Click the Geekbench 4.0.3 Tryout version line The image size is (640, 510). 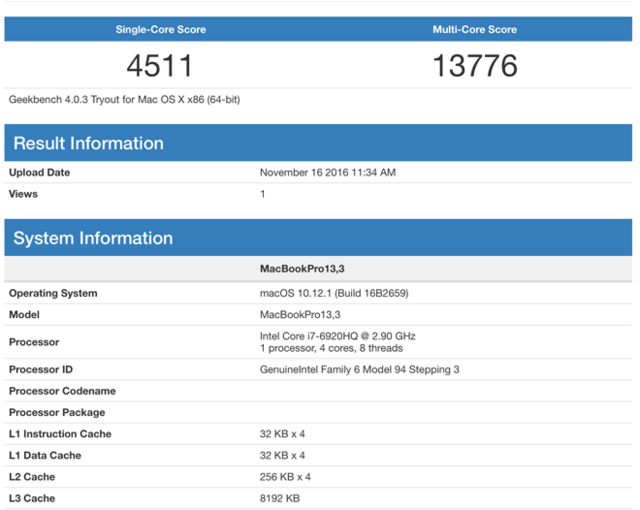(124, 100)
